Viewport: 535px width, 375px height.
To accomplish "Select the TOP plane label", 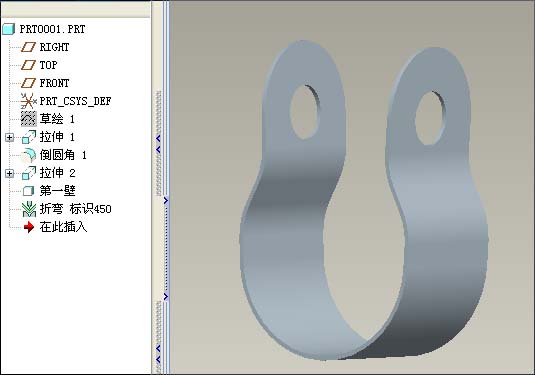I will (x=48, y=65).
